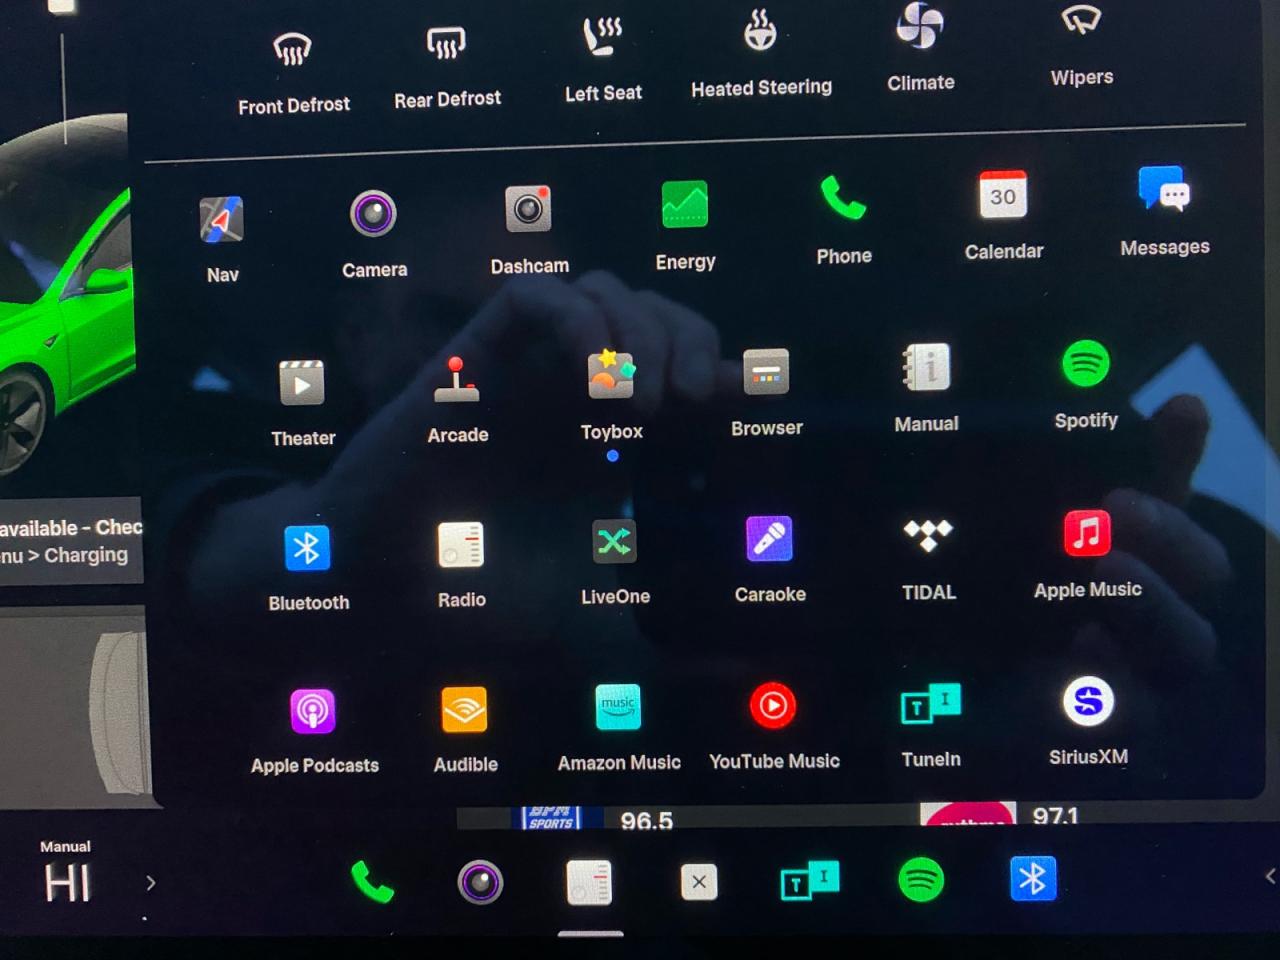1280x960 pixels.
Task: Select the 96.5 radio station
Action: (x=645, y=821)
